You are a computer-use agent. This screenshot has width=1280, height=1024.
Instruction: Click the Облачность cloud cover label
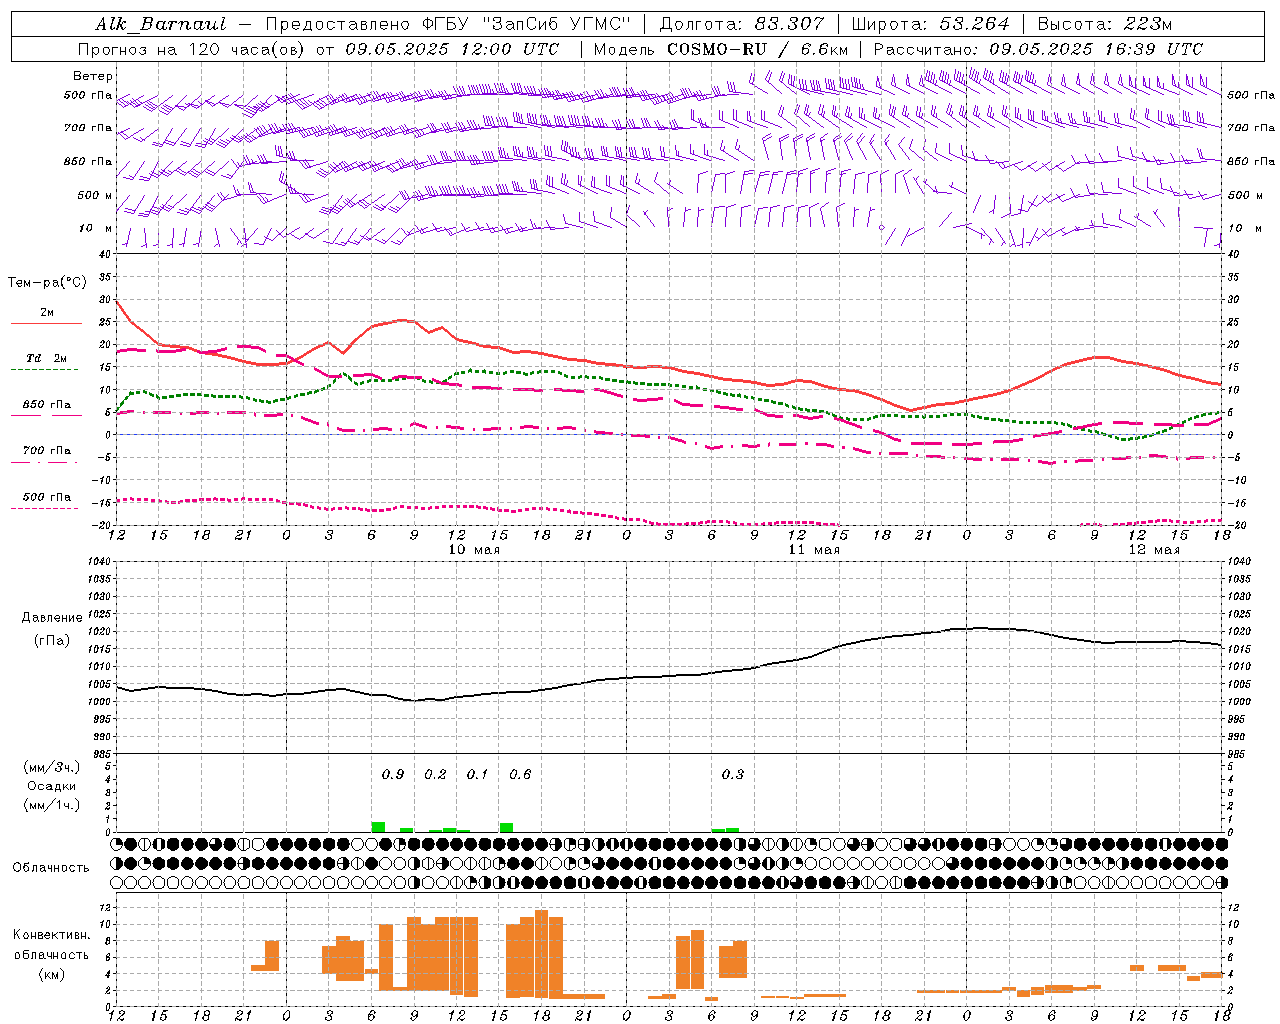point(52,868)
